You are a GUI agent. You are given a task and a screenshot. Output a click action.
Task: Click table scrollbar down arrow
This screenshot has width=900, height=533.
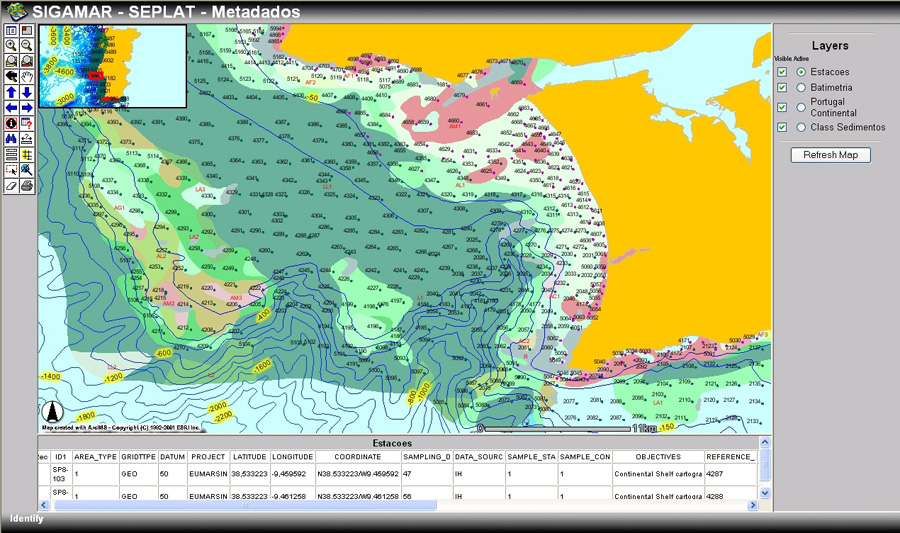tap(765, 493)
